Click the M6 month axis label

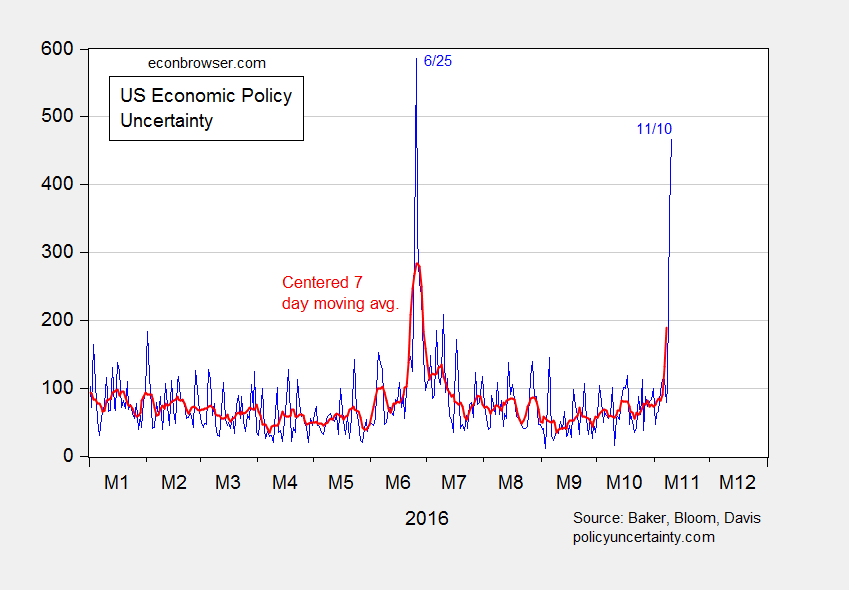click(x=398, y=482)
